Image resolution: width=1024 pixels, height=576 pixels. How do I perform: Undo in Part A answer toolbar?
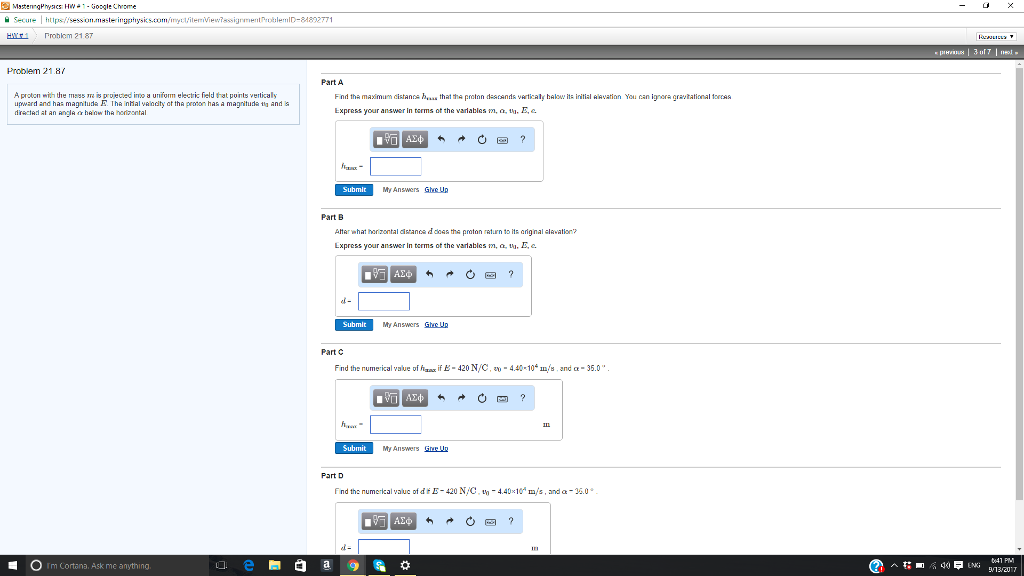pyautogui.click(x=441, y=139)
